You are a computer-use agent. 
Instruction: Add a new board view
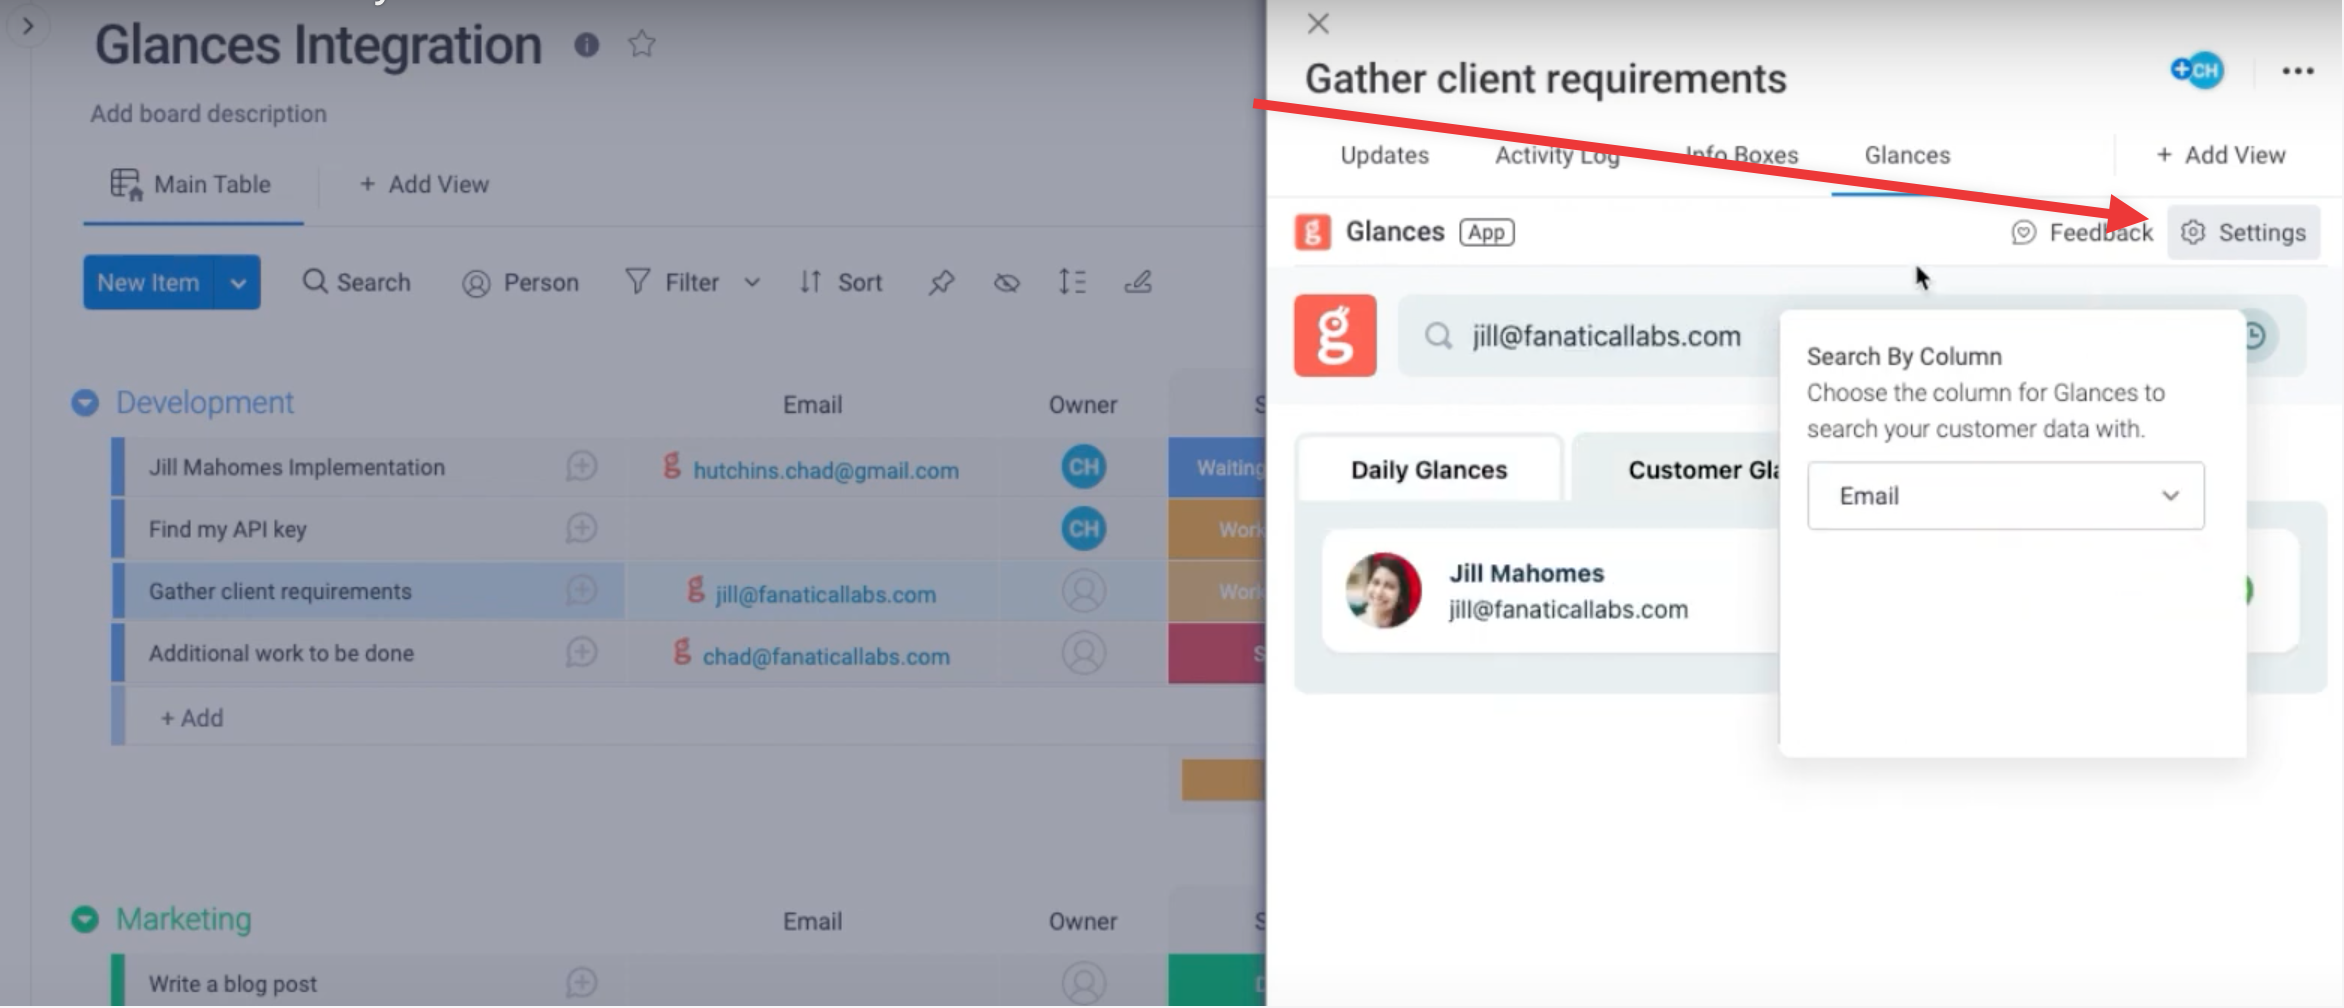(x=424, y=184)
